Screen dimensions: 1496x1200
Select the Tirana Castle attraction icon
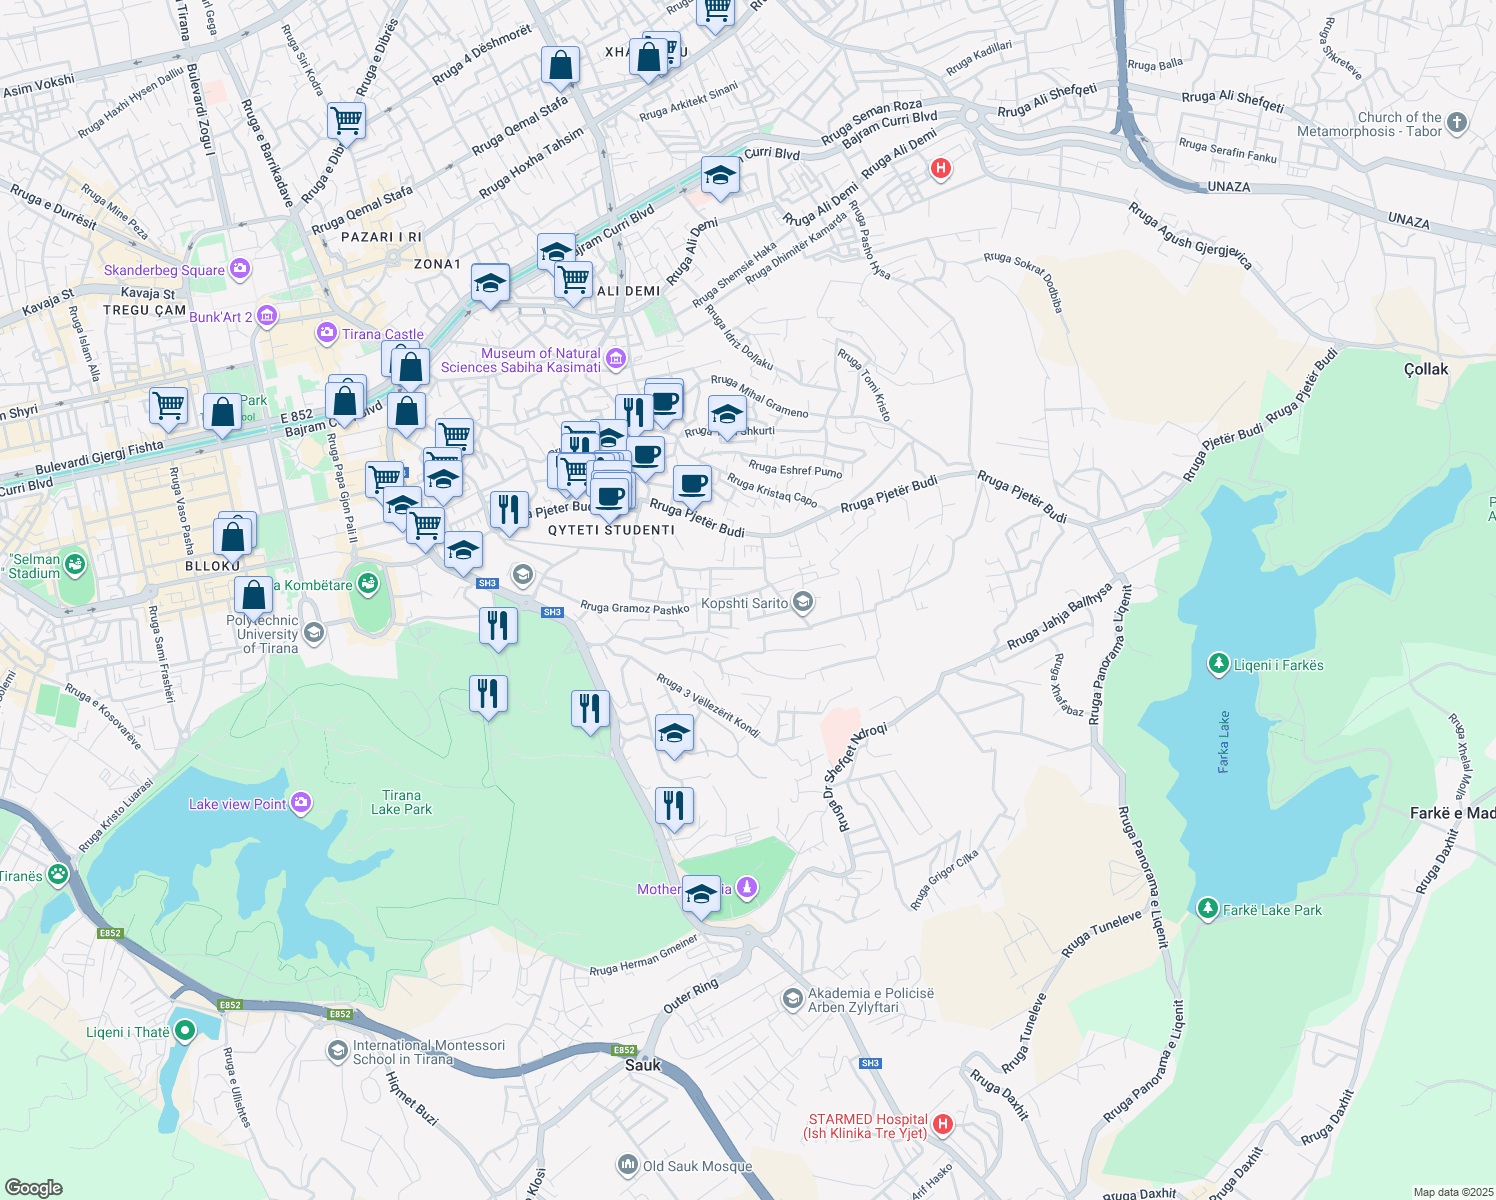pyautogui.click(x=327, y=333)
